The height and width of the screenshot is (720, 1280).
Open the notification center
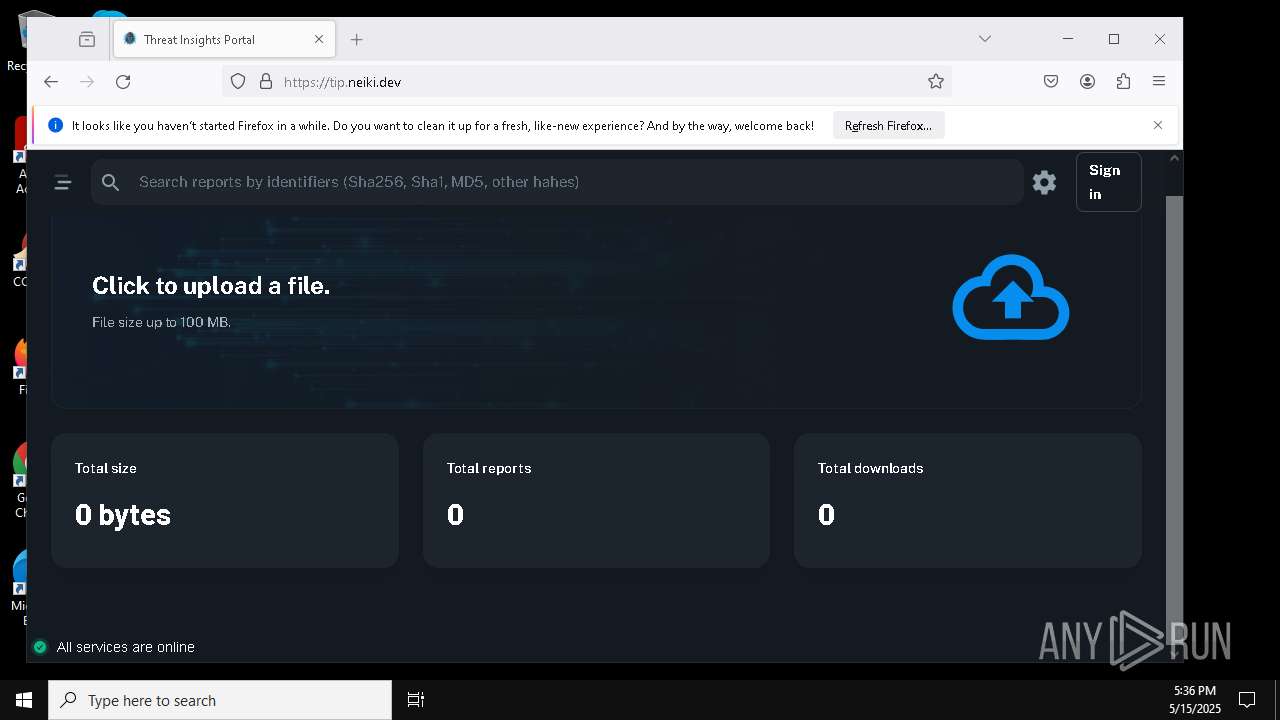click(x=1247, y=700)
